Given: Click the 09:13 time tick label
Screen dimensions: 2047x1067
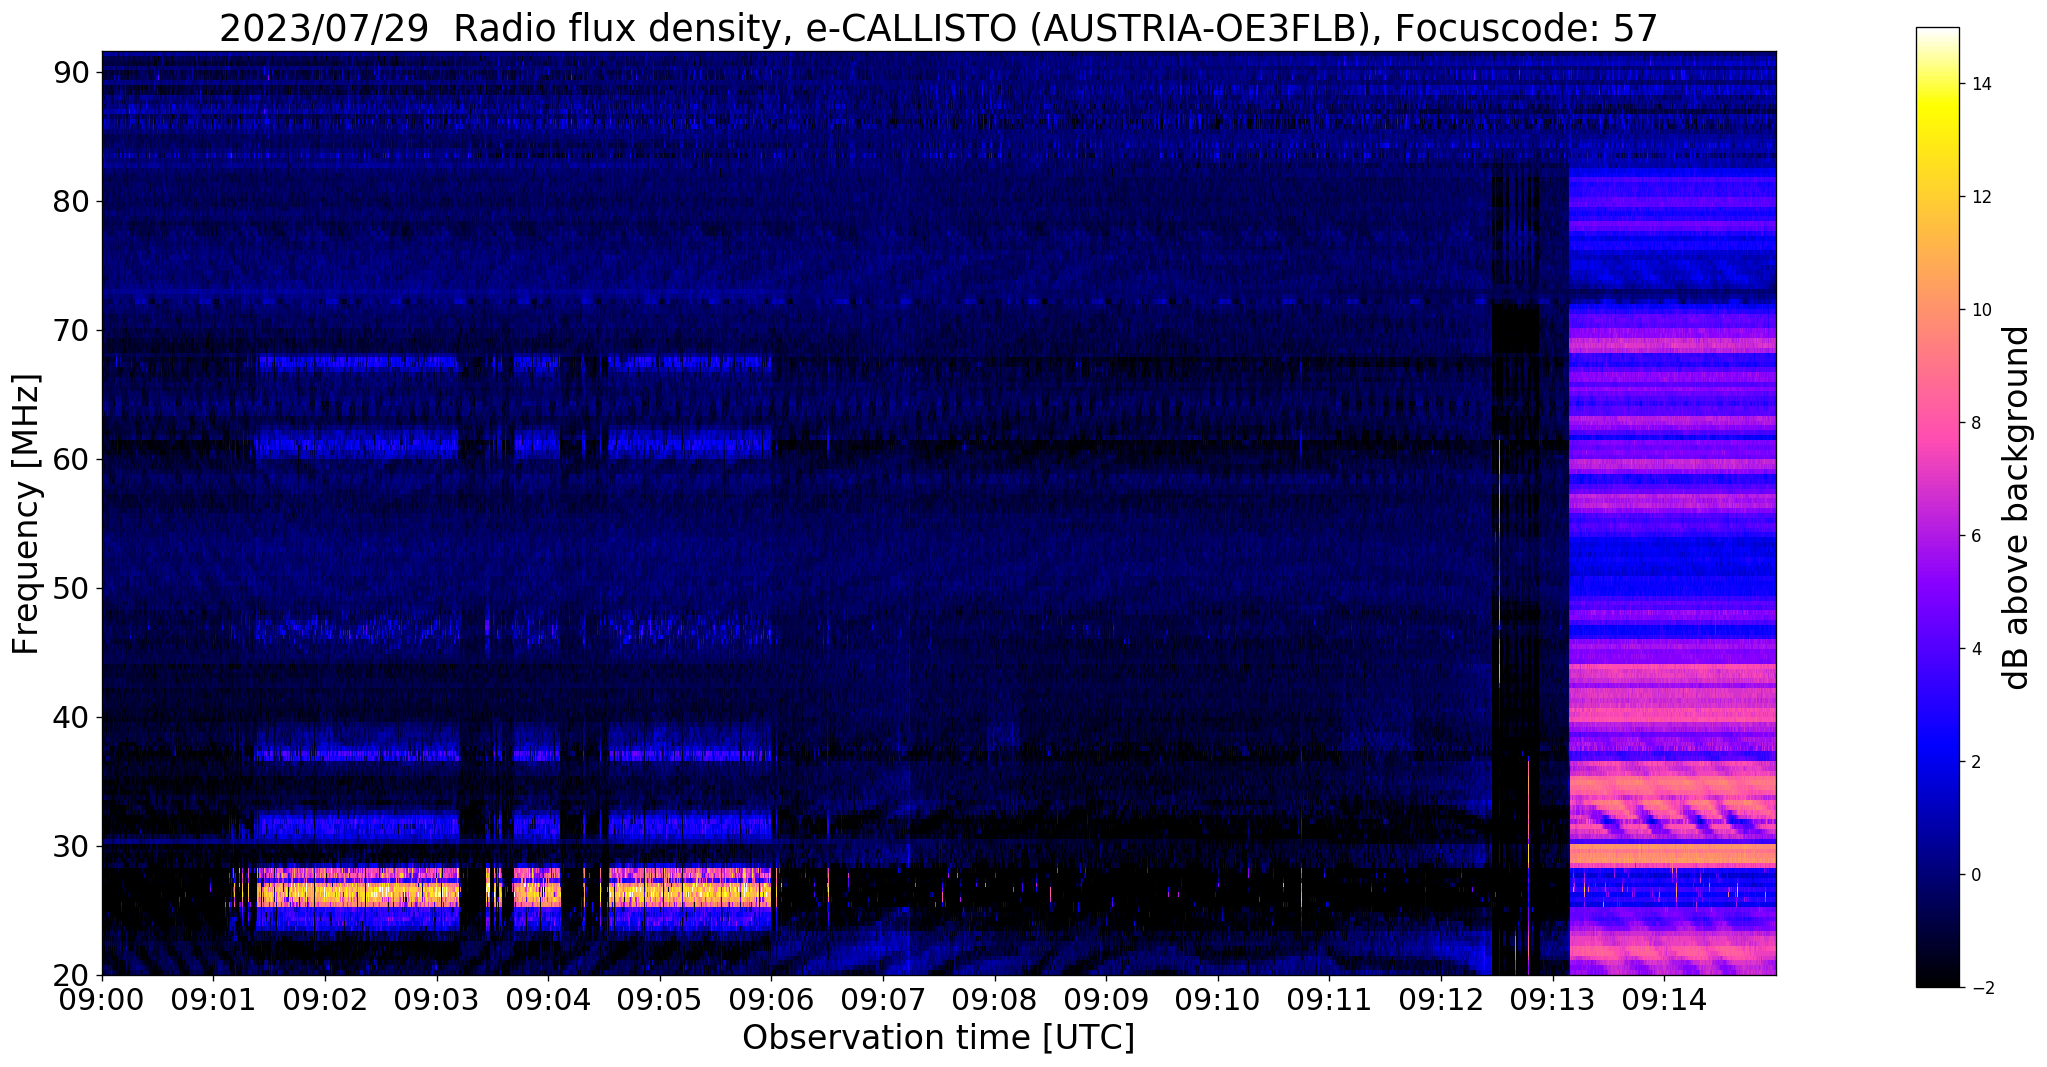Looking at the screenshot, I should click(1553, 998).
